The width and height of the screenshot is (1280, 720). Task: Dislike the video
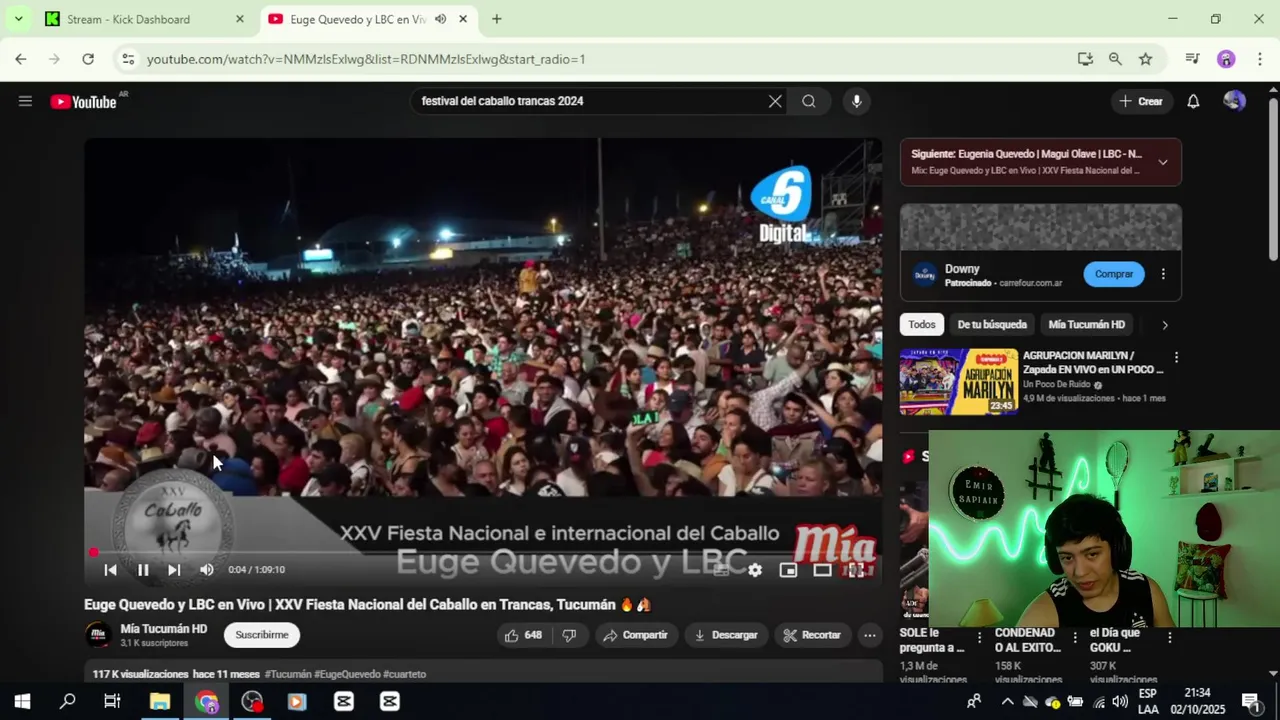click(569, 635)
